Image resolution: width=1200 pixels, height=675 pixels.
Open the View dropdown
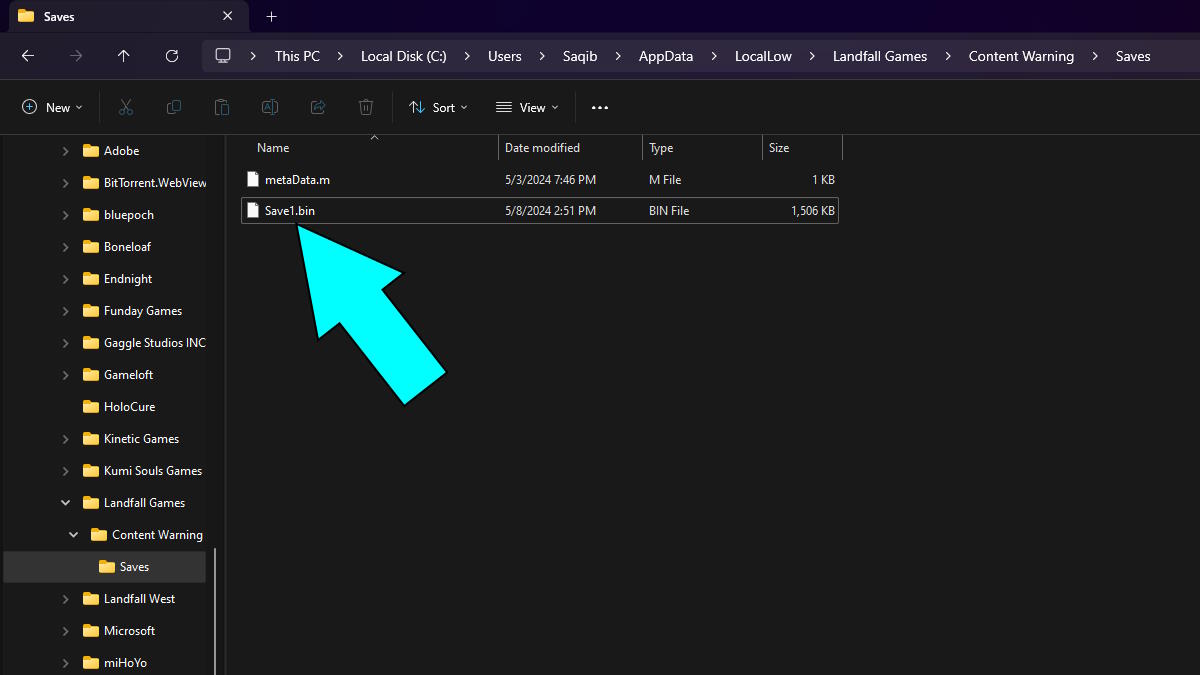(x=526, y=107)
